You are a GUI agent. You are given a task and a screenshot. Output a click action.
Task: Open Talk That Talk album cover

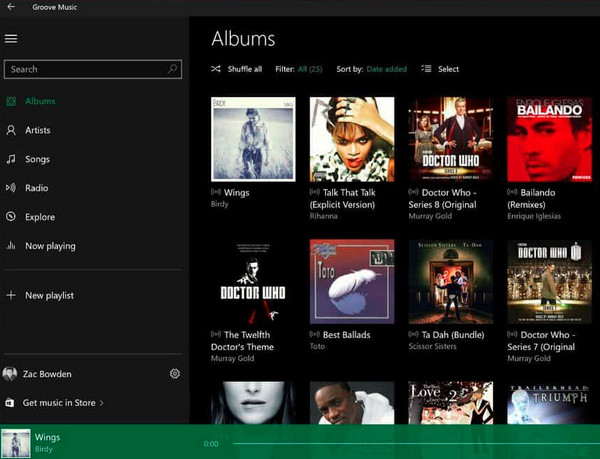[352, 139]
